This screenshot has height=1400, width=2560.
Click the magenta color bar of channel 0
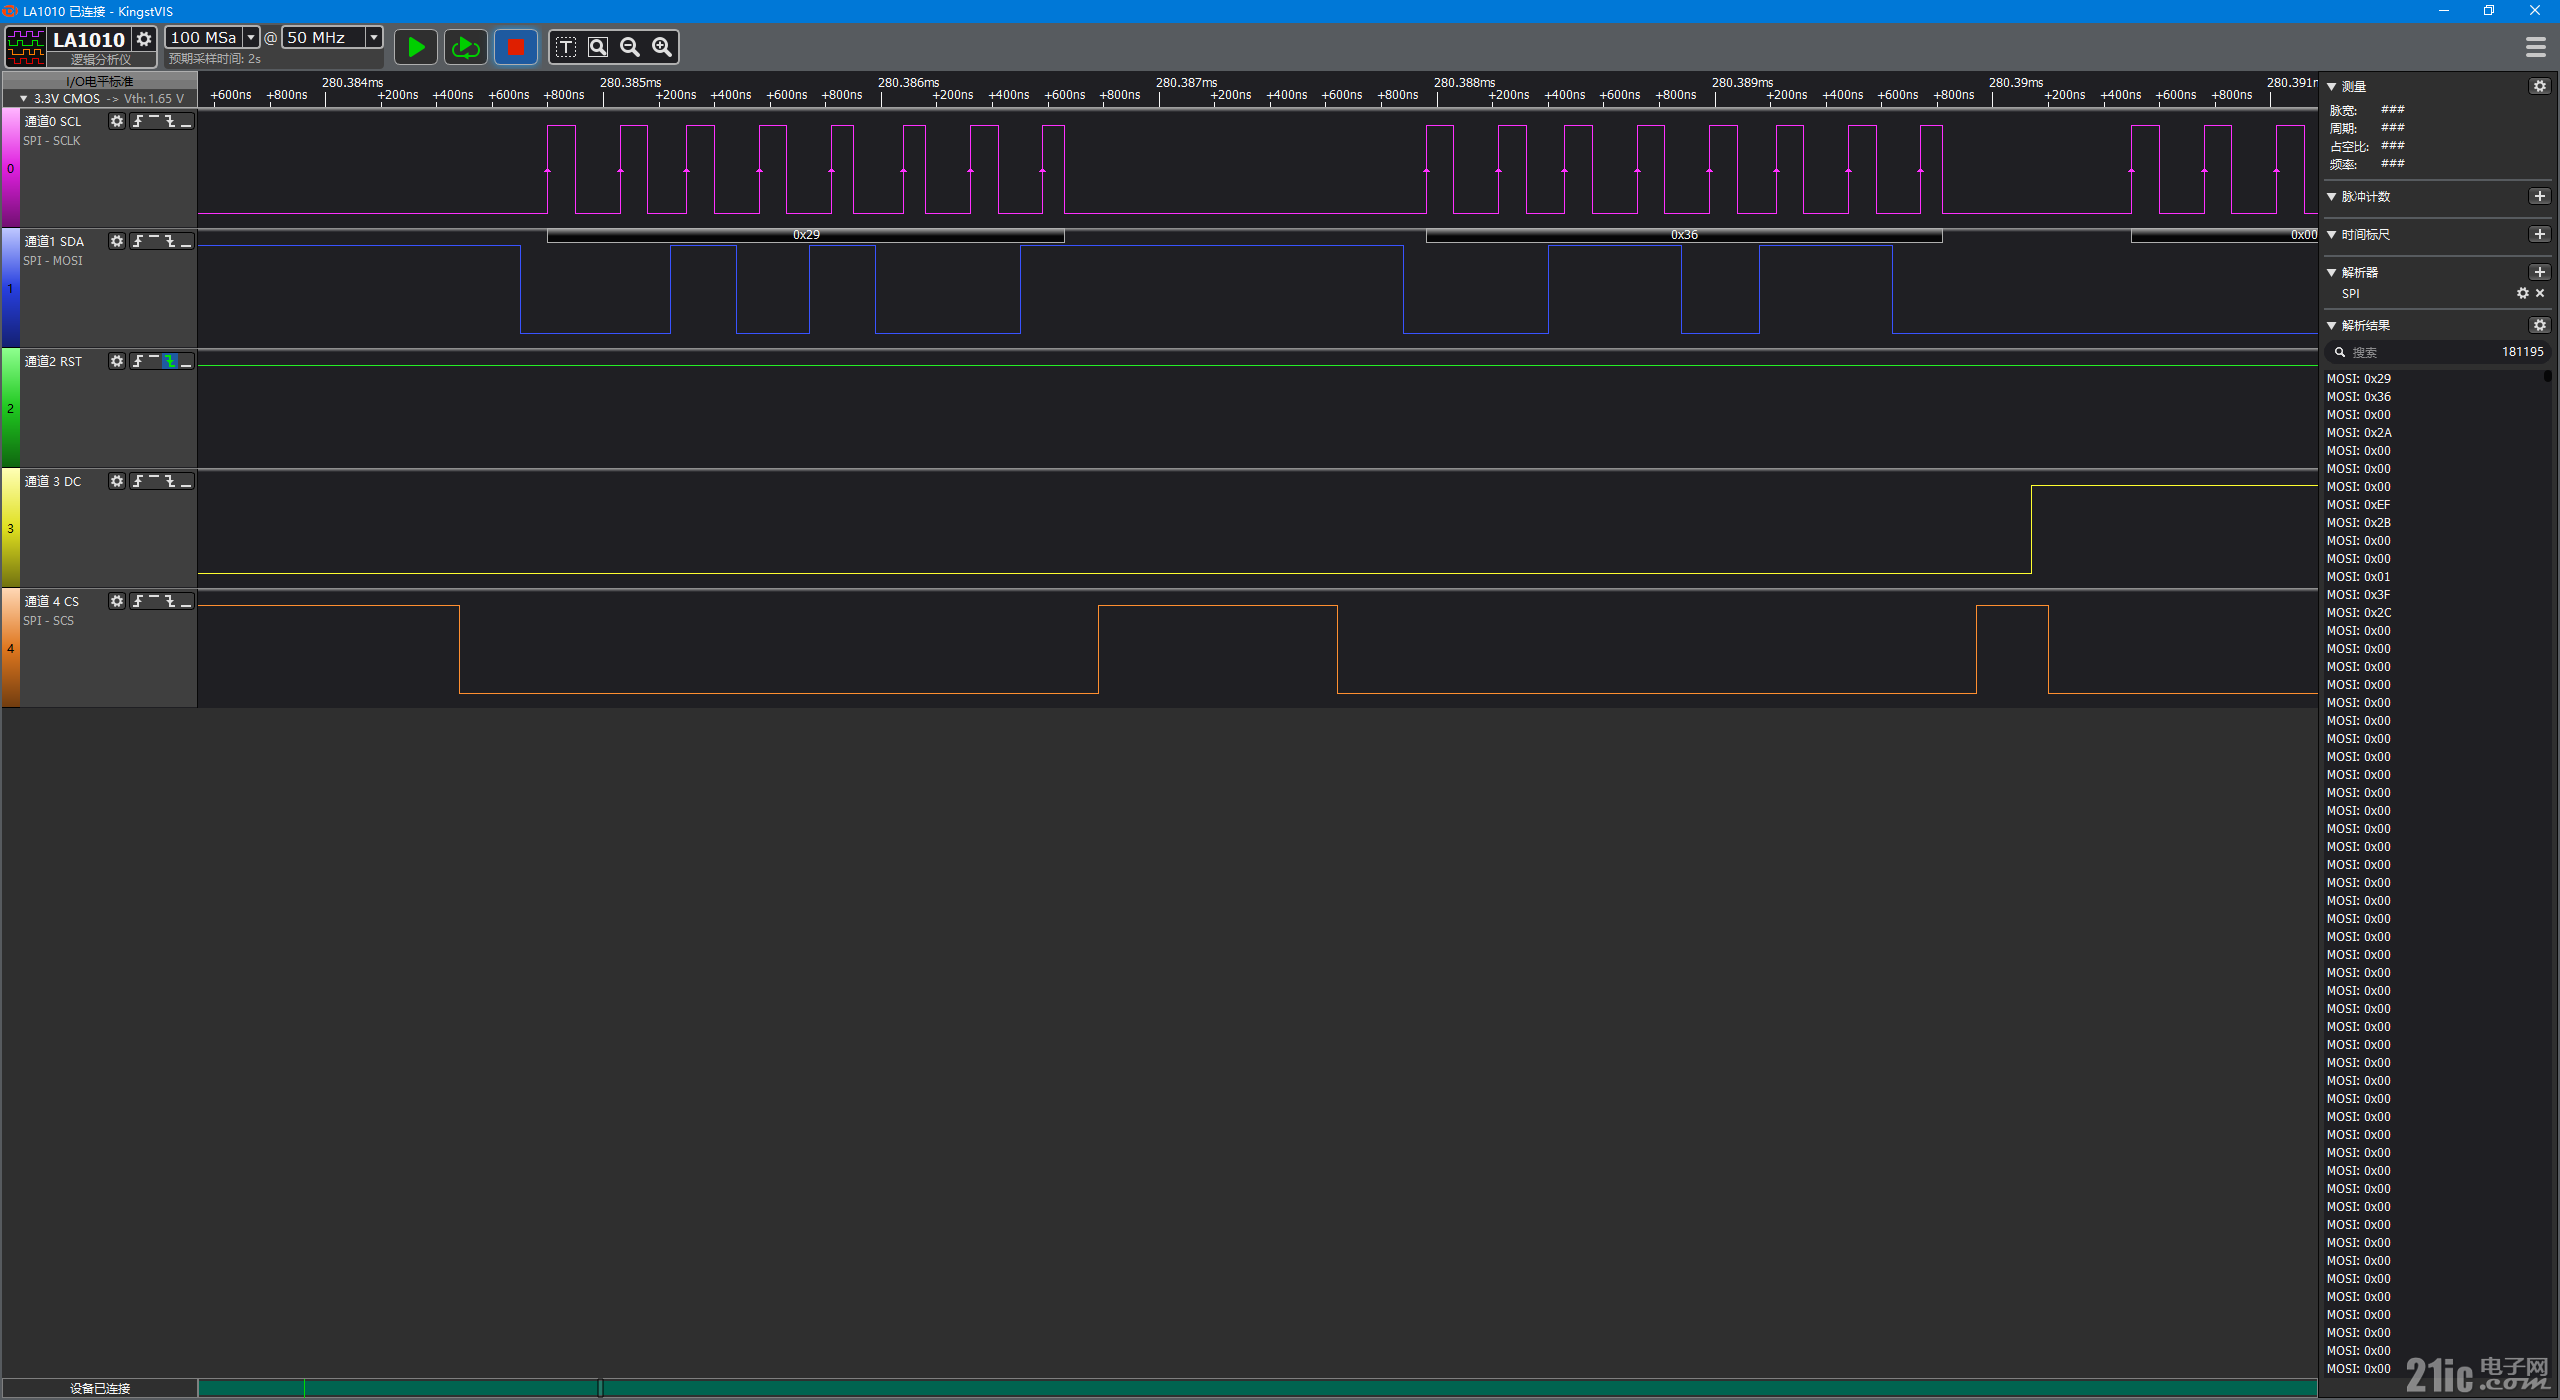click(x=10, y=168)
